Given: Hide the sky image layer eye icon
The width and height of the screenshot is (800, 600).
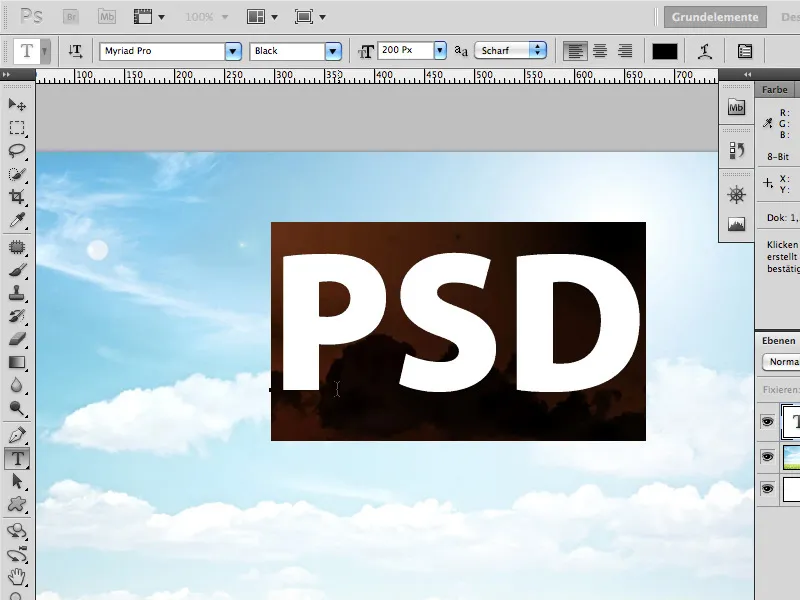Looking at the screenshot, I should 767,457.
